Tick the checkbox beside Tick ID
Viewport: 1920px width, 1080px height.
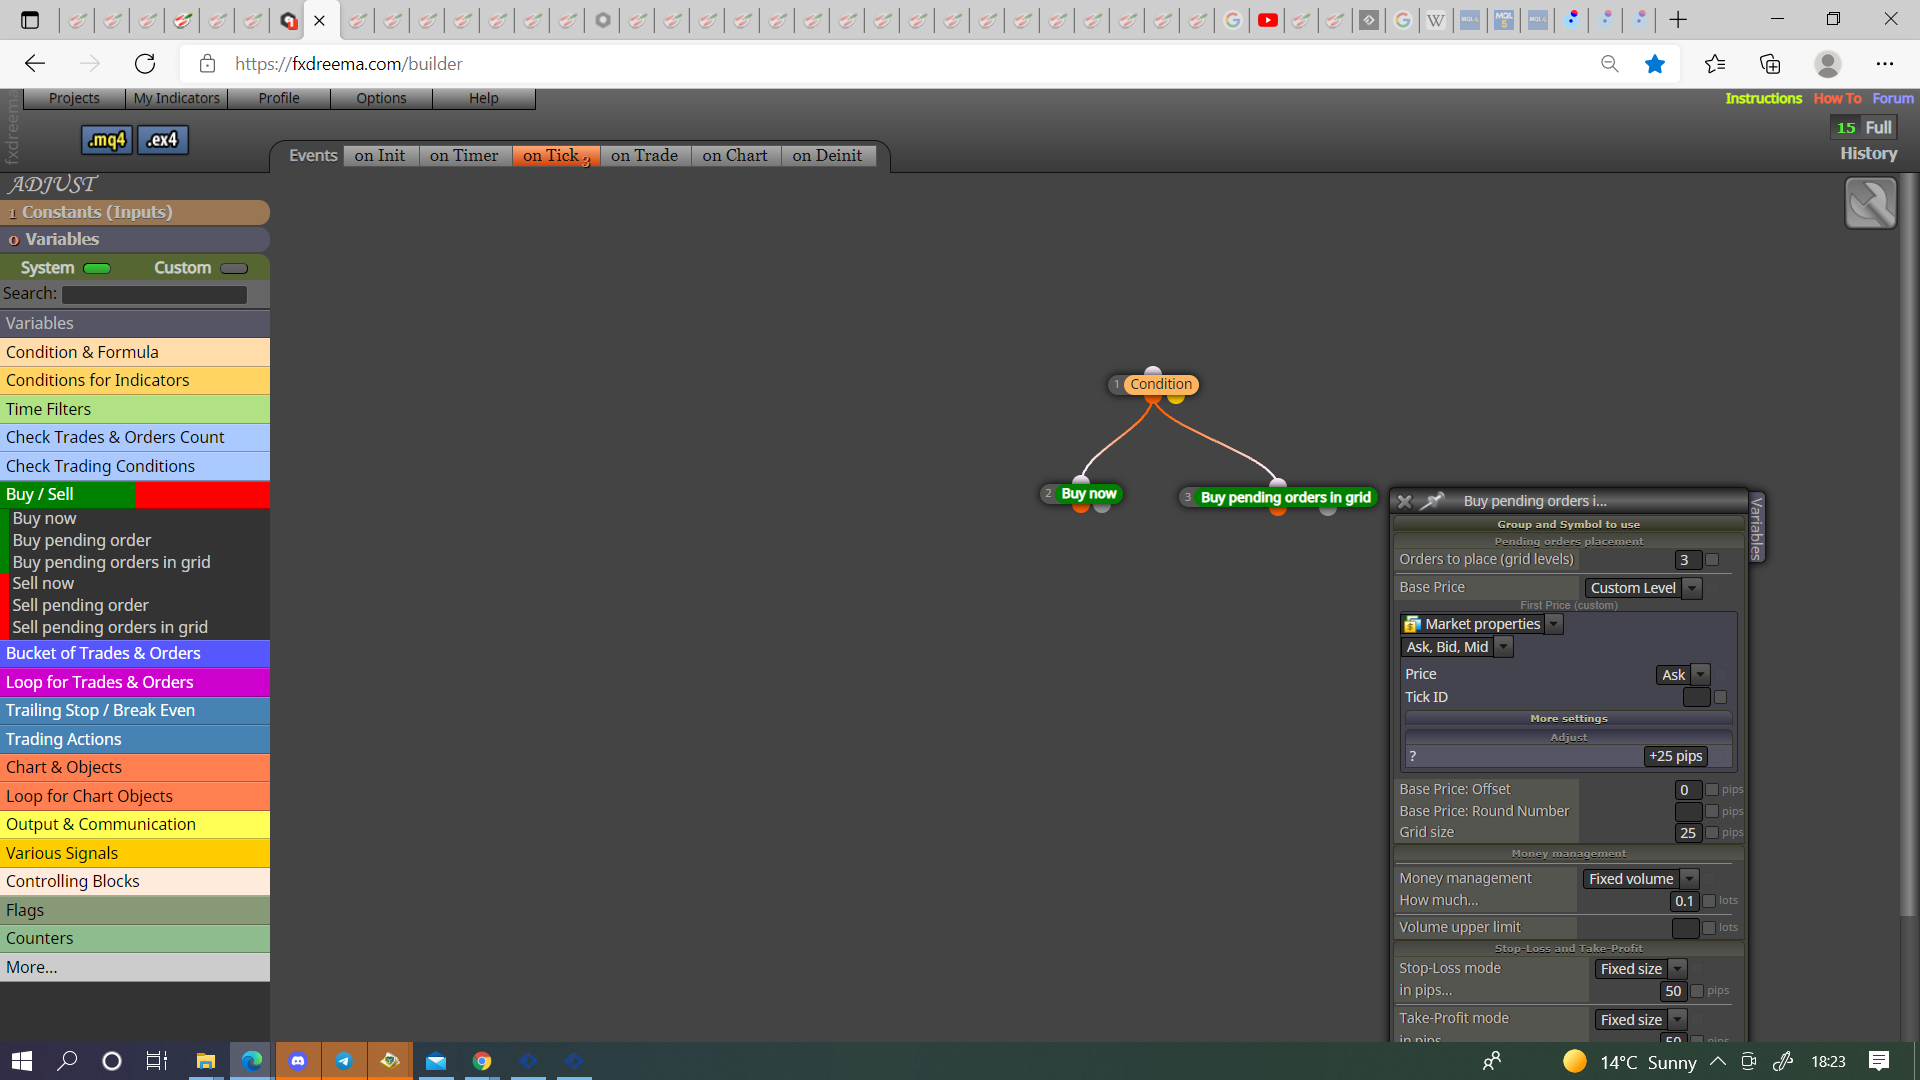pyautogui.click(x=1720, y=697)
